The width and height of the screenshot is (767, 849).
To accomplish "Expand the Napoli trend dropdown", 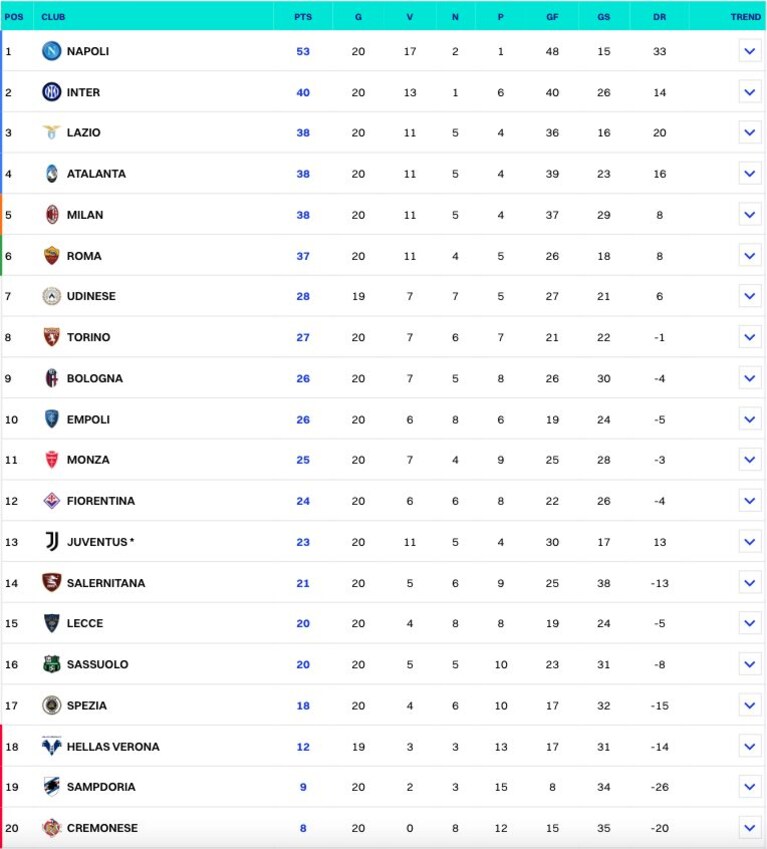I will click(x=750, y=51).
